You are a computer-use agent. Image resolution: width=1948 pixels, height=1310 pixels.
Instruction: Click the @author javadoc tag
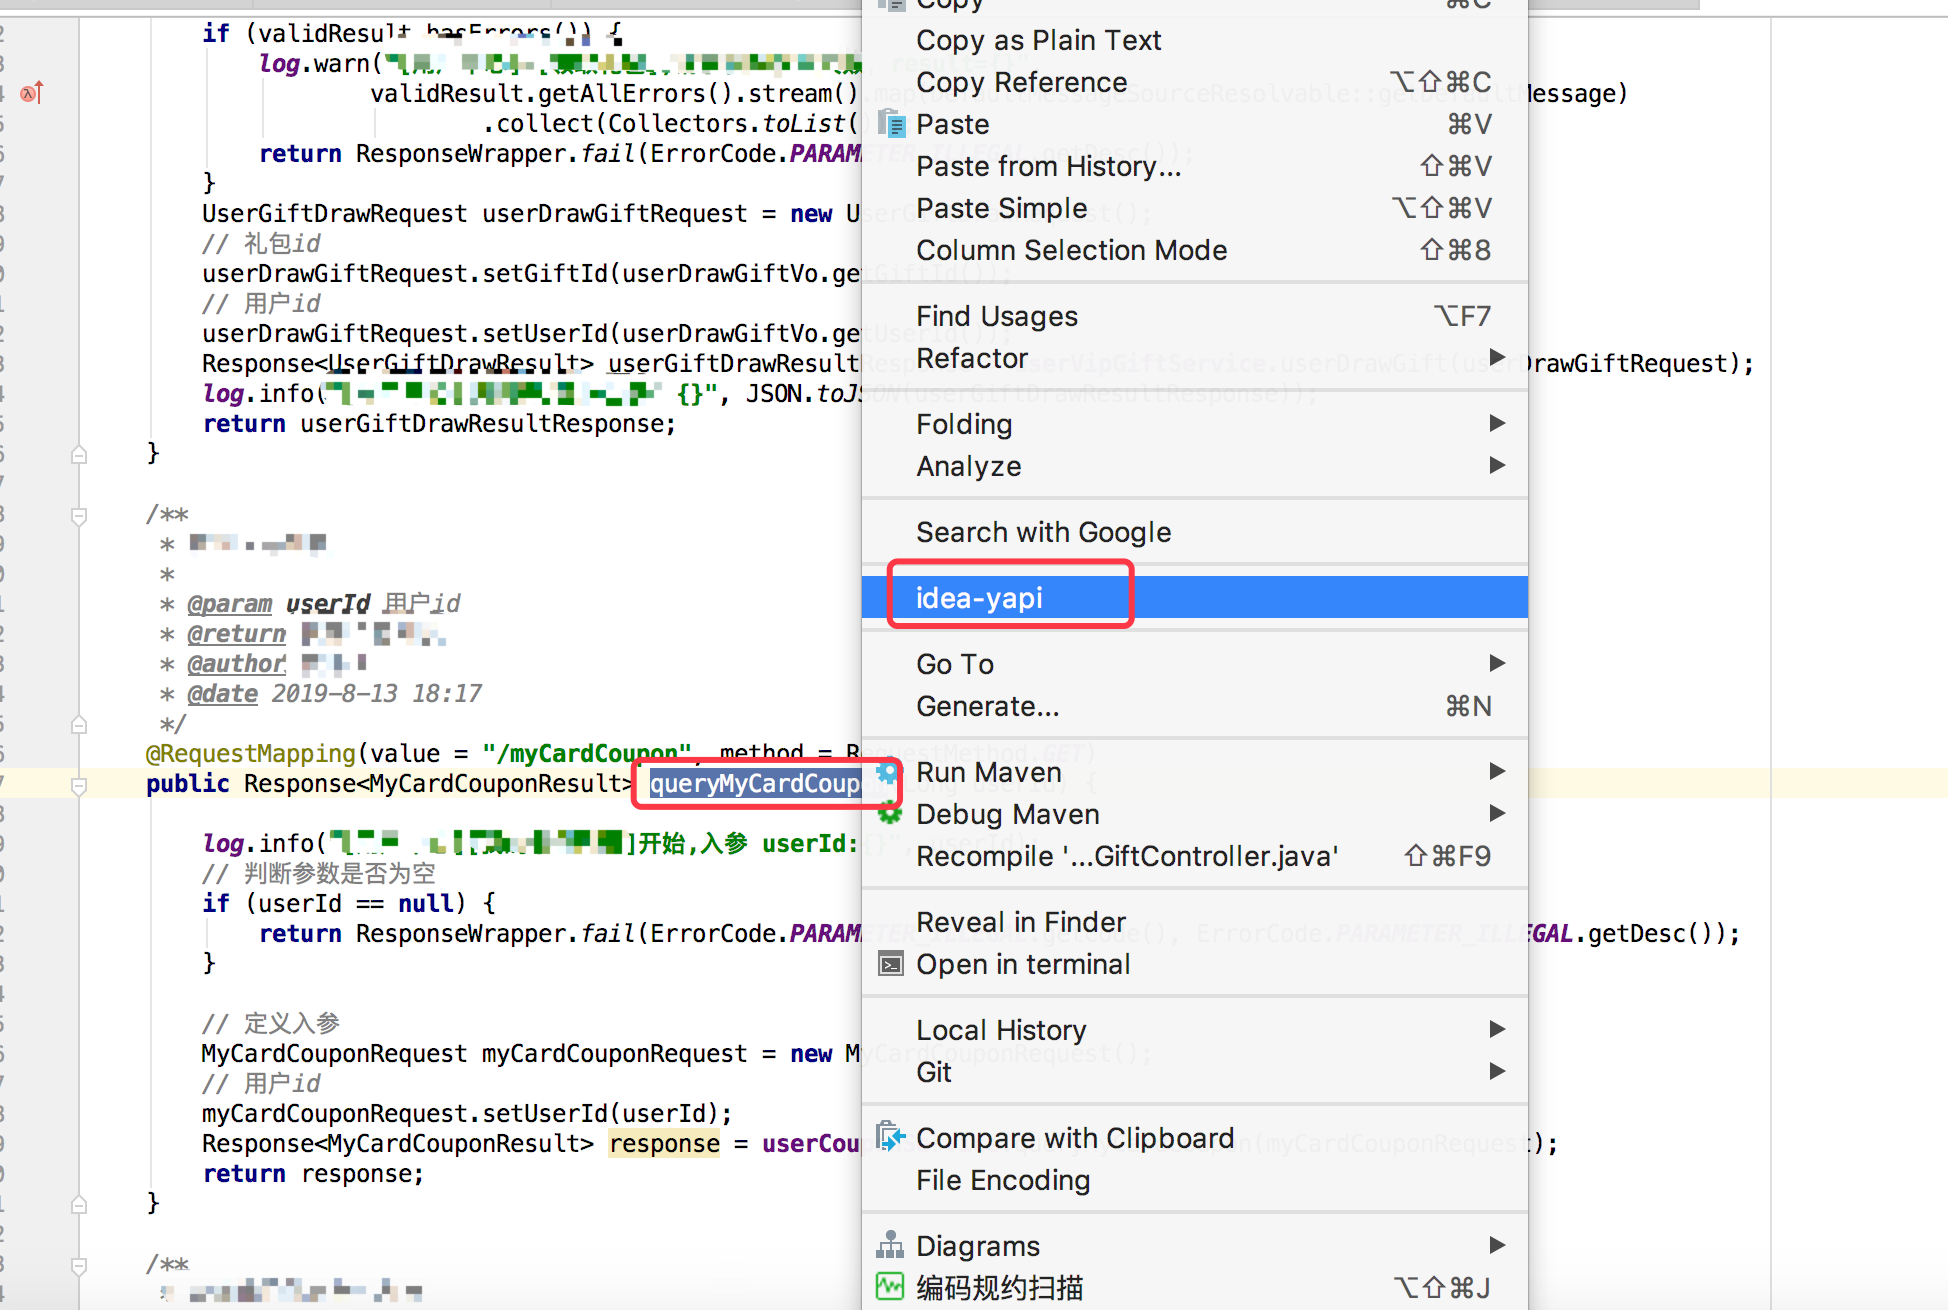(236, 664)
